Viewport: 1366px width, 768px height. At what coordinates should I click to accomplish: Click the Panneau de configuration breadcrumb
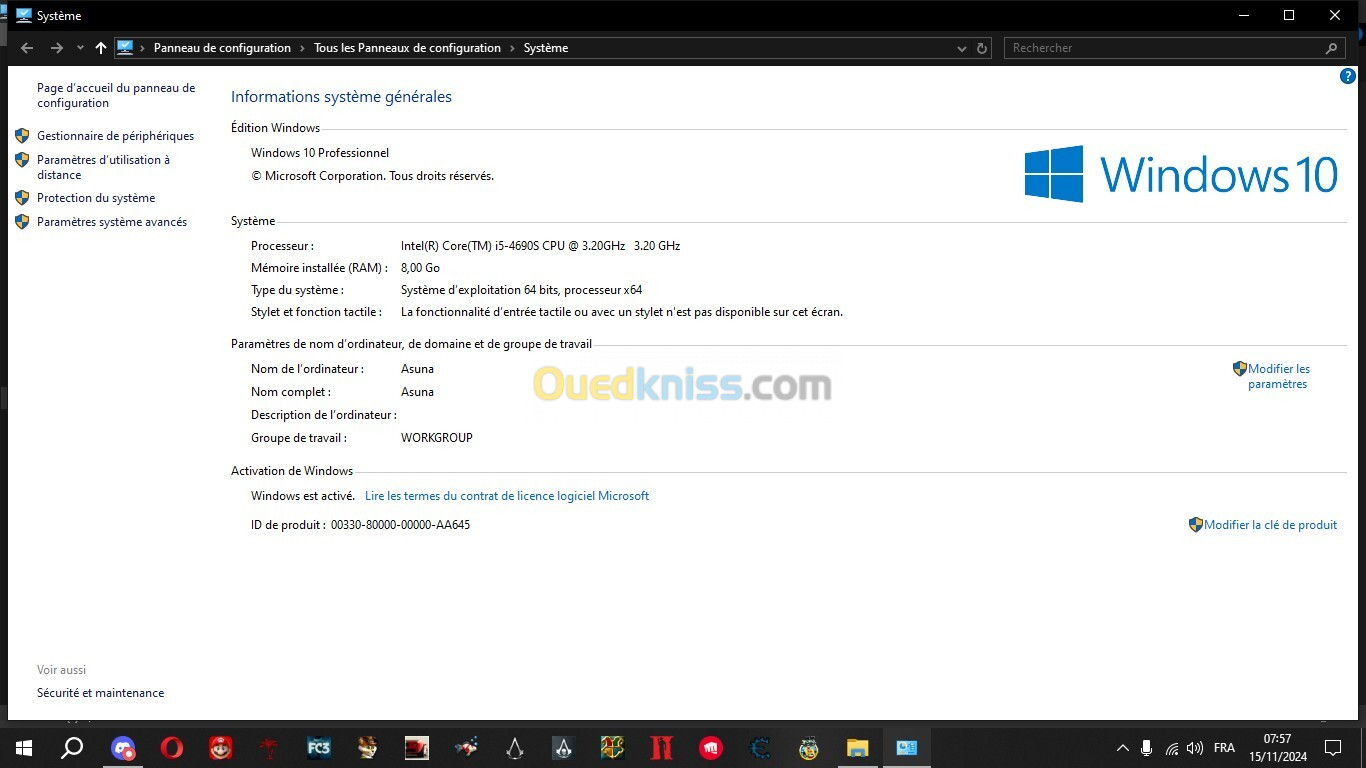click(x=222, y=48)
